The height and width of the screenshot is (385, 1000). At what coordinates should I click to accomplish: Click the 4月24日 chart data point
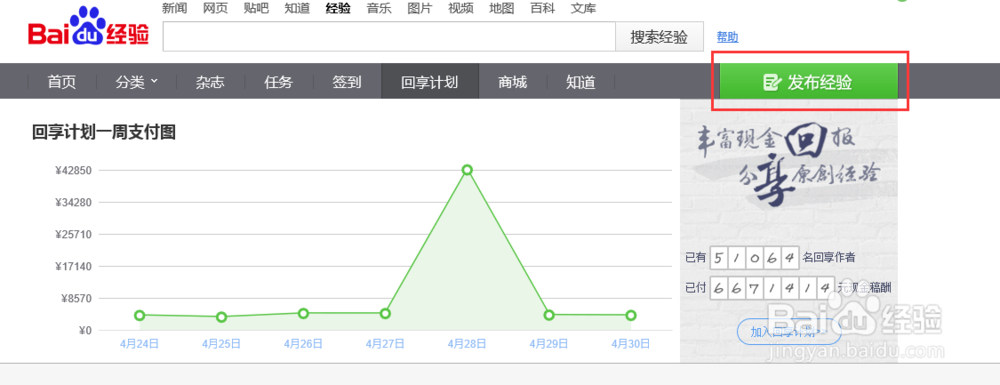[x=140, y=315]
